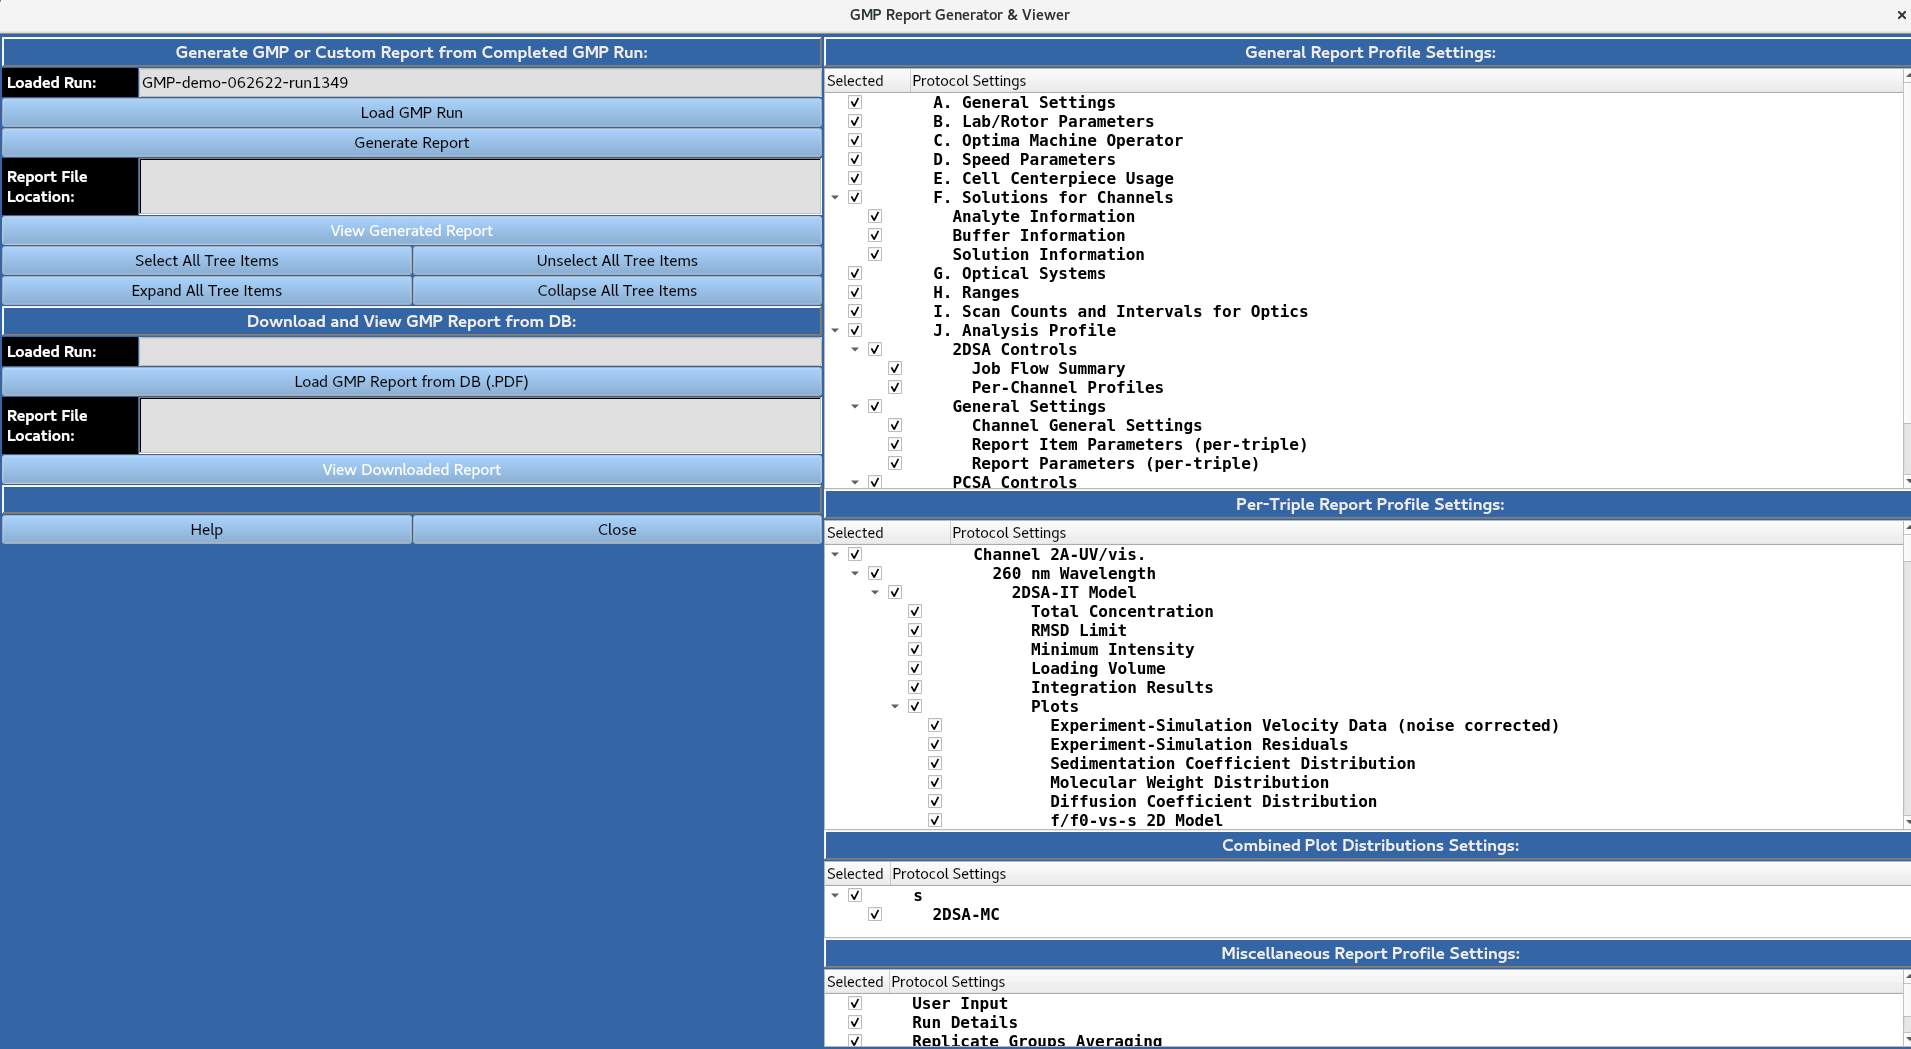Disable Buffer Information checkbox
This screenshot has height=1049, width=1911.
(x=875, y=234)
